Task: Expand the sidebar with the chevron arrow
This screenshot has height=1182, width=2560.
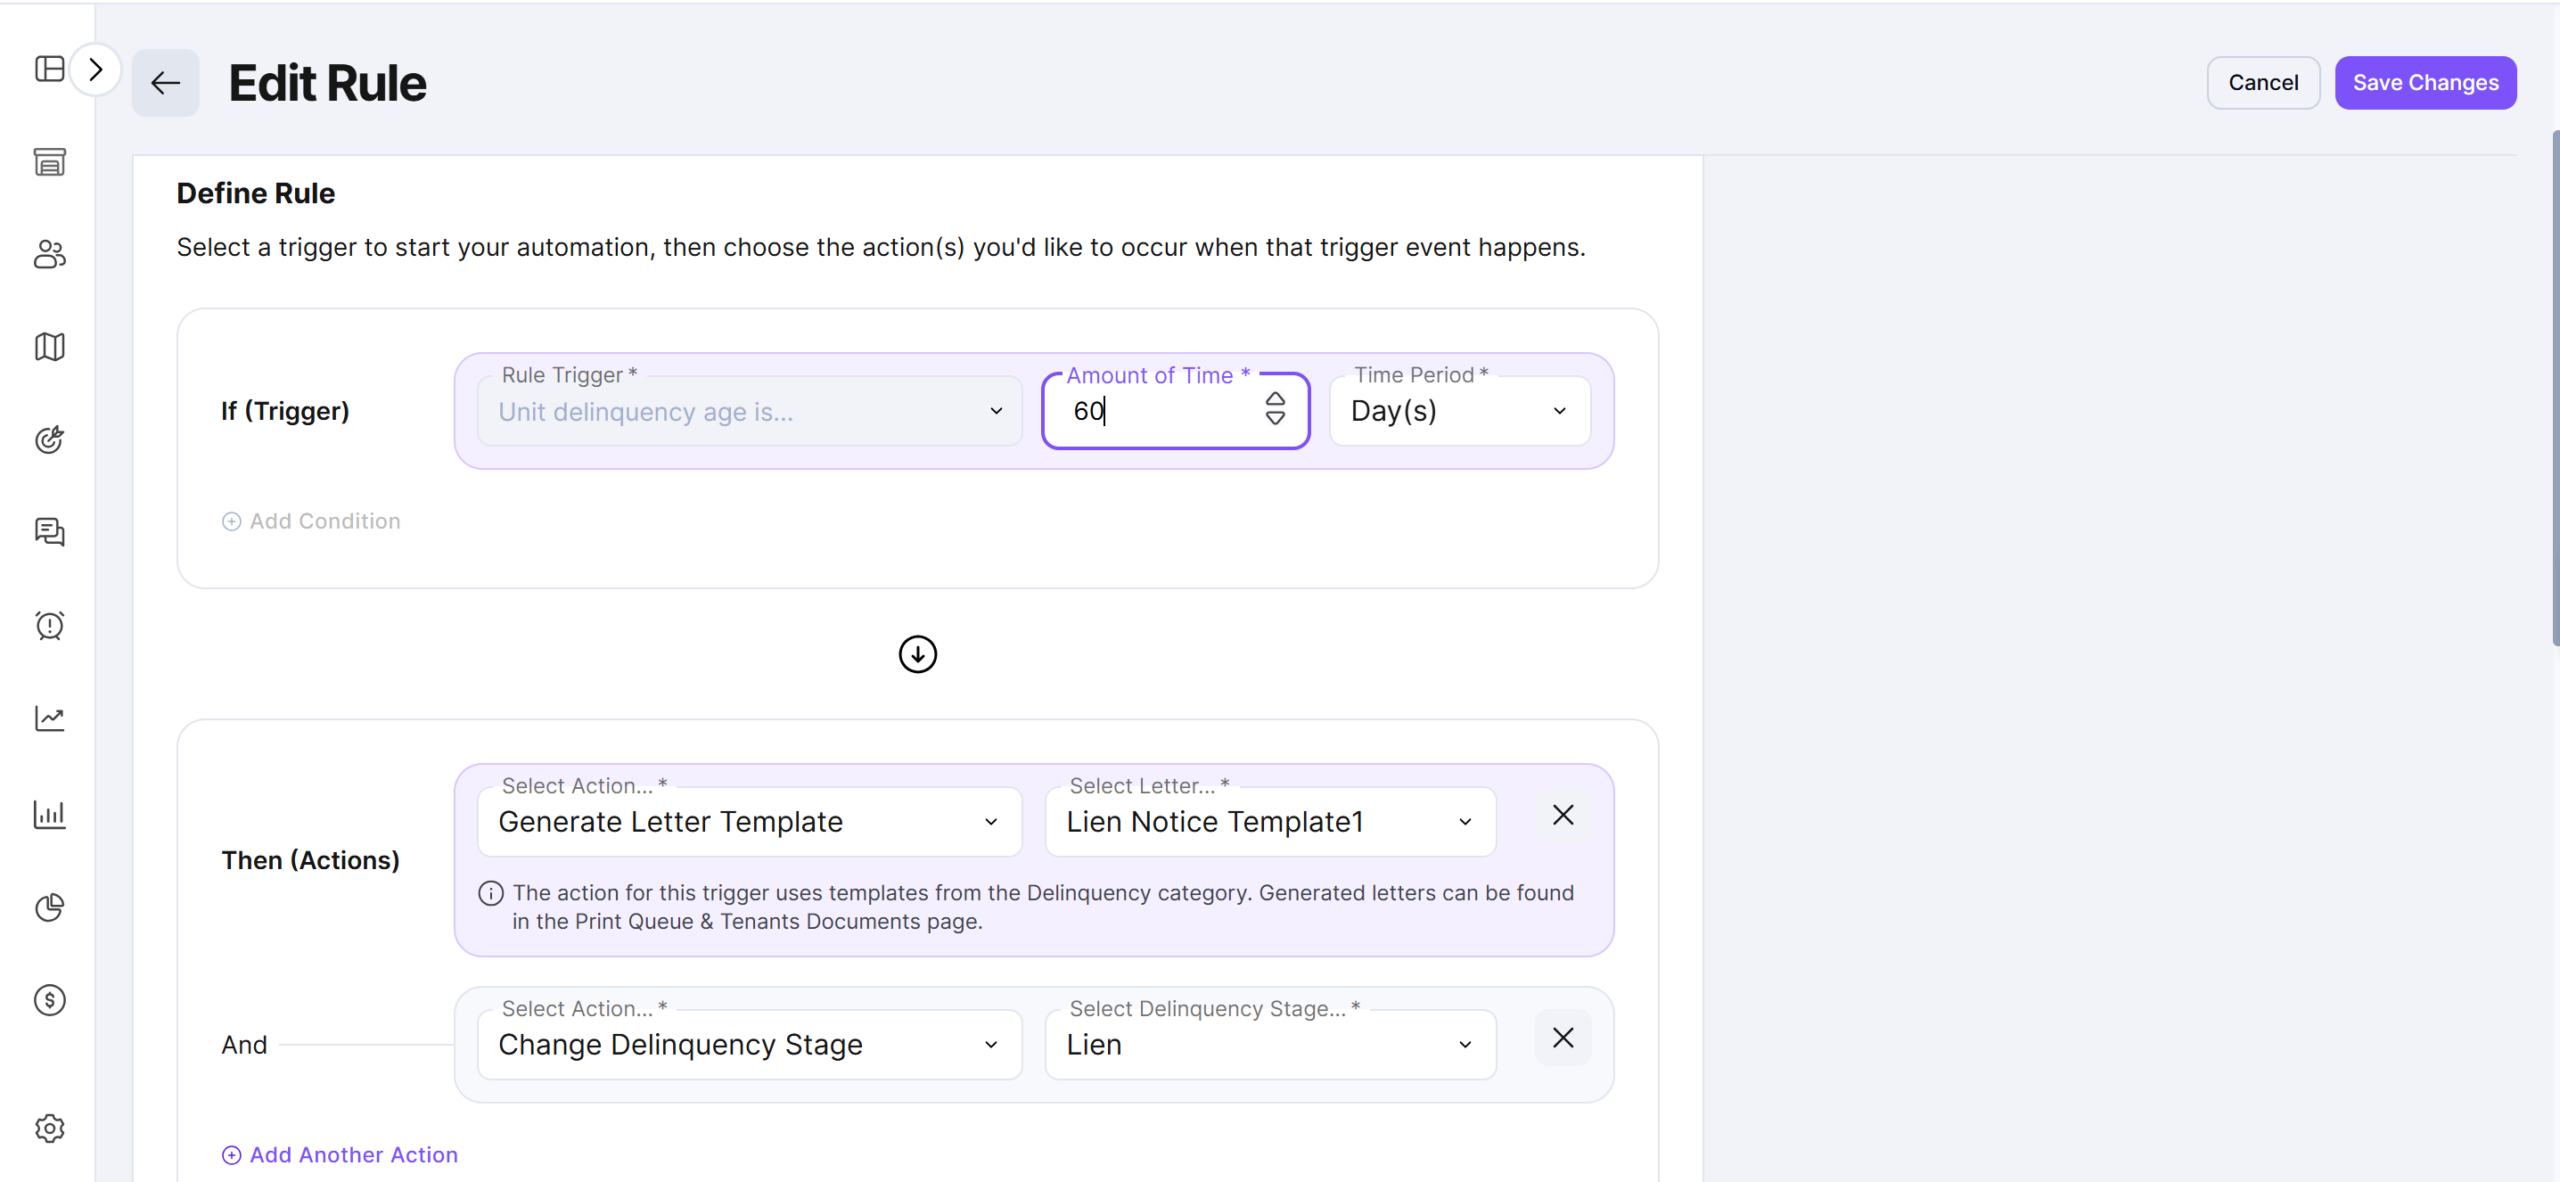Action: tap(96, 69)
